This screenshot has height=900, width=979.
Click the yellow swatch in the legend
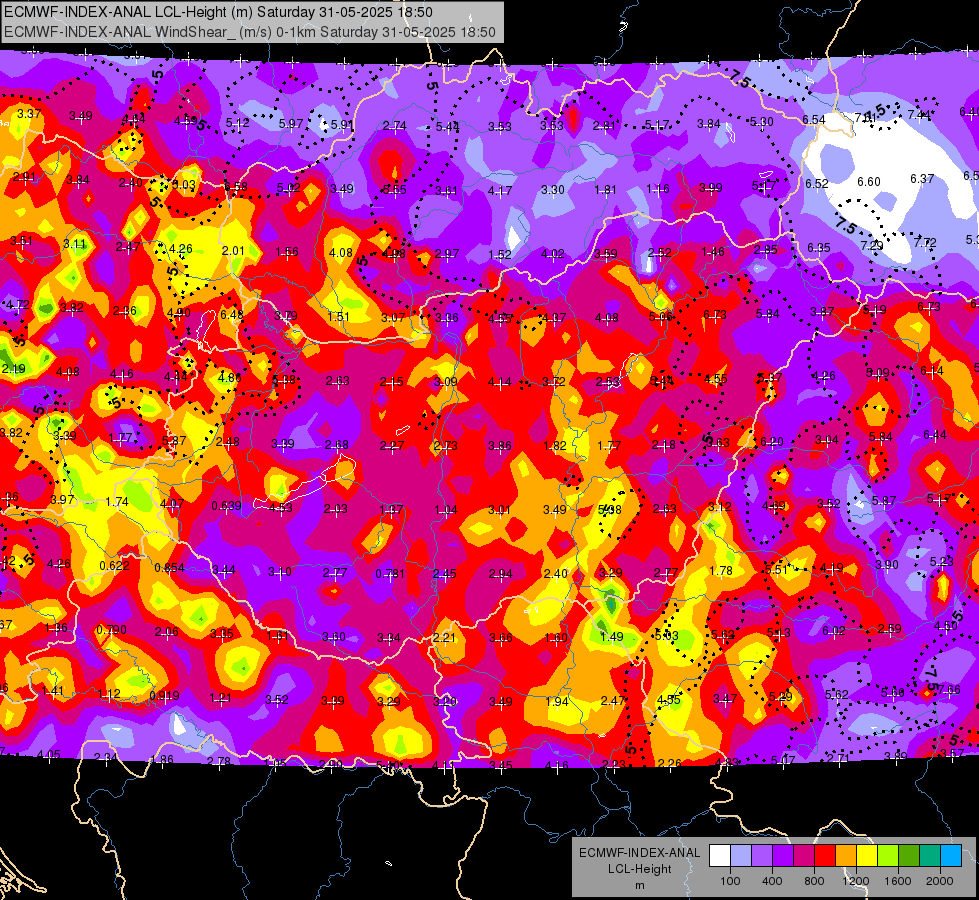click(867, 856)
